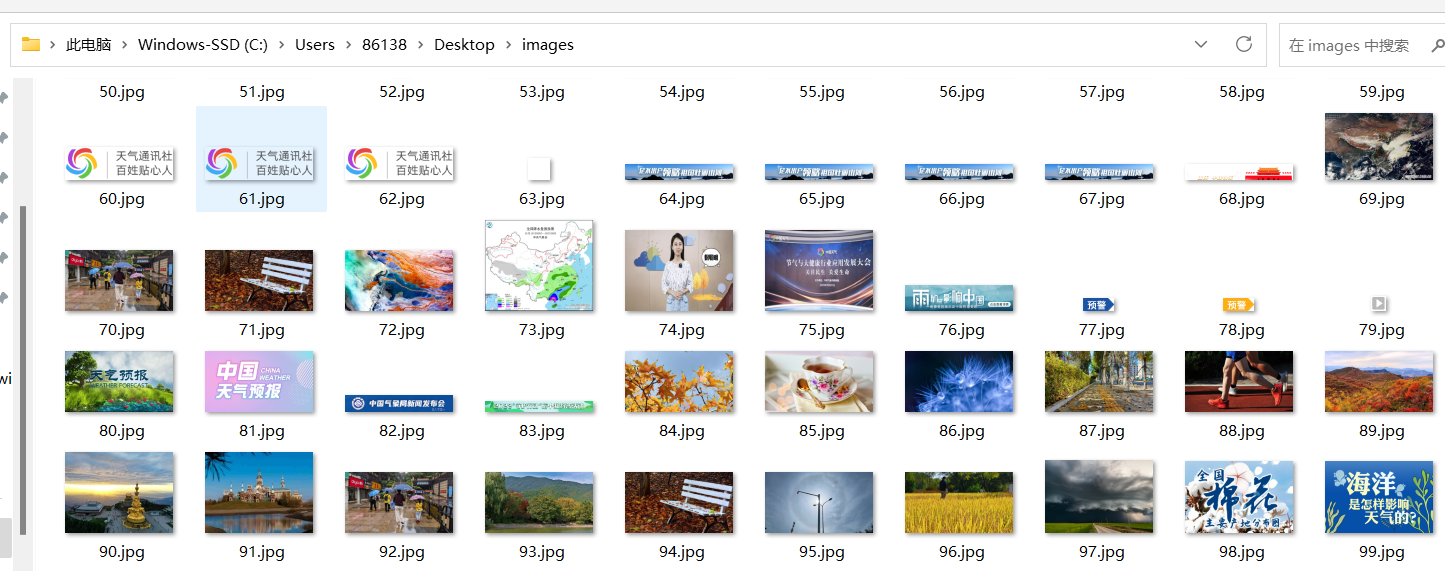This screenshot has height=571, width=1445.
Task: Expand chevron after 此电脑 in path
Action: tap(124, 45)
